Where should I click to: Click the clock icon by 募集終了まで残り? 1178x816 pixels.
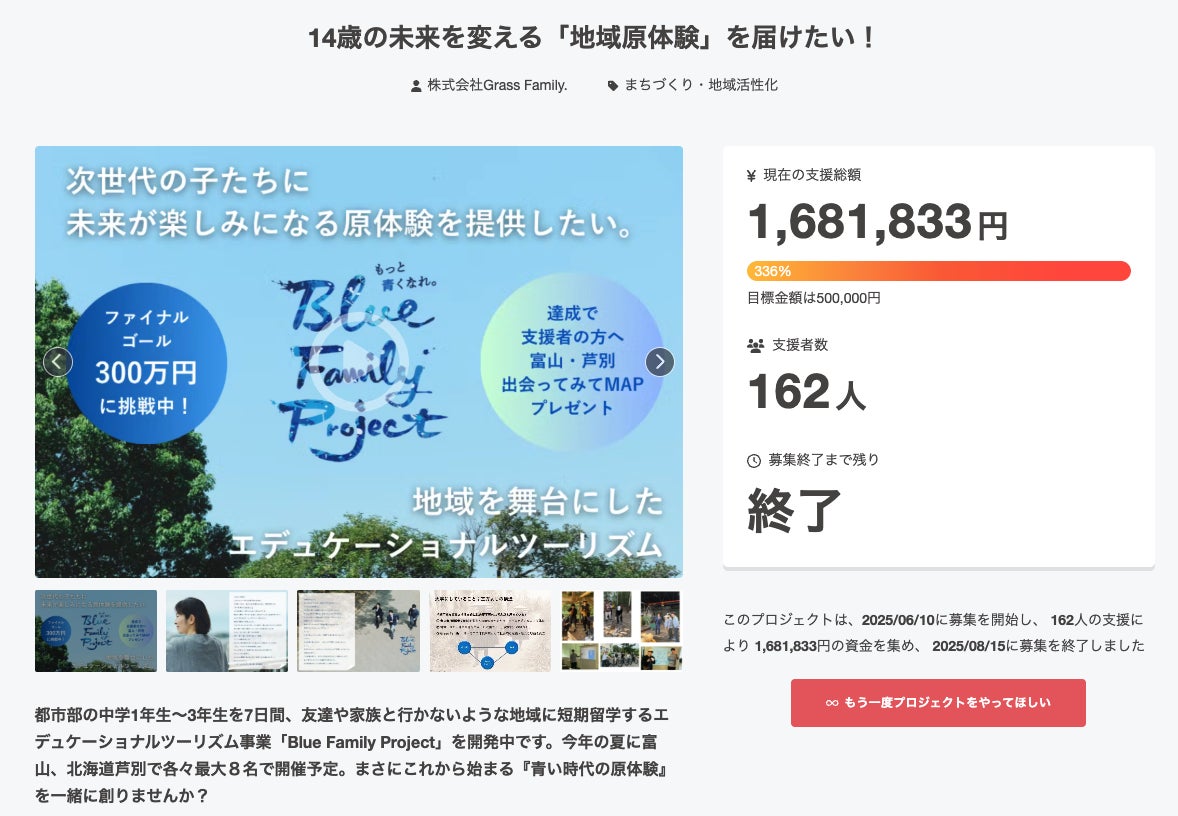(754, 460)
